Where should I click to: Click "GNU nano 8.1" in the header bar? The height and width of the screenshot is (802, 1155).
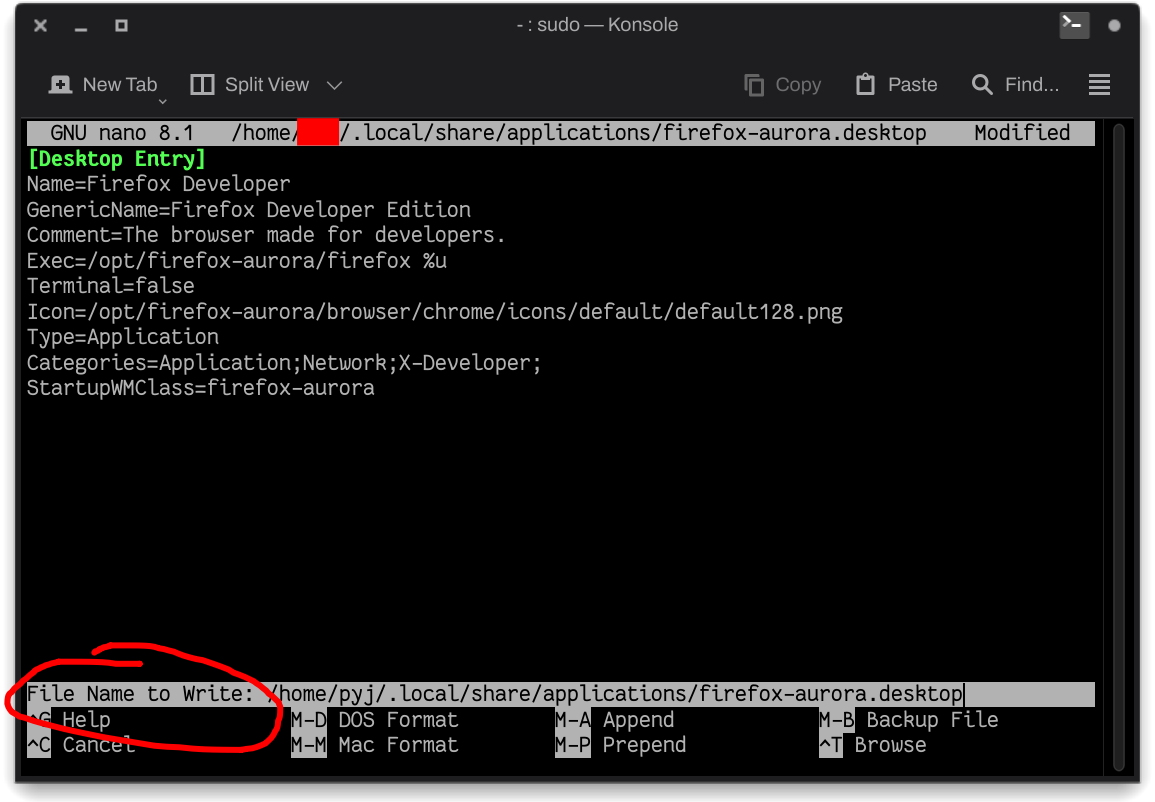pyautogui.click(x=122, y=133)
